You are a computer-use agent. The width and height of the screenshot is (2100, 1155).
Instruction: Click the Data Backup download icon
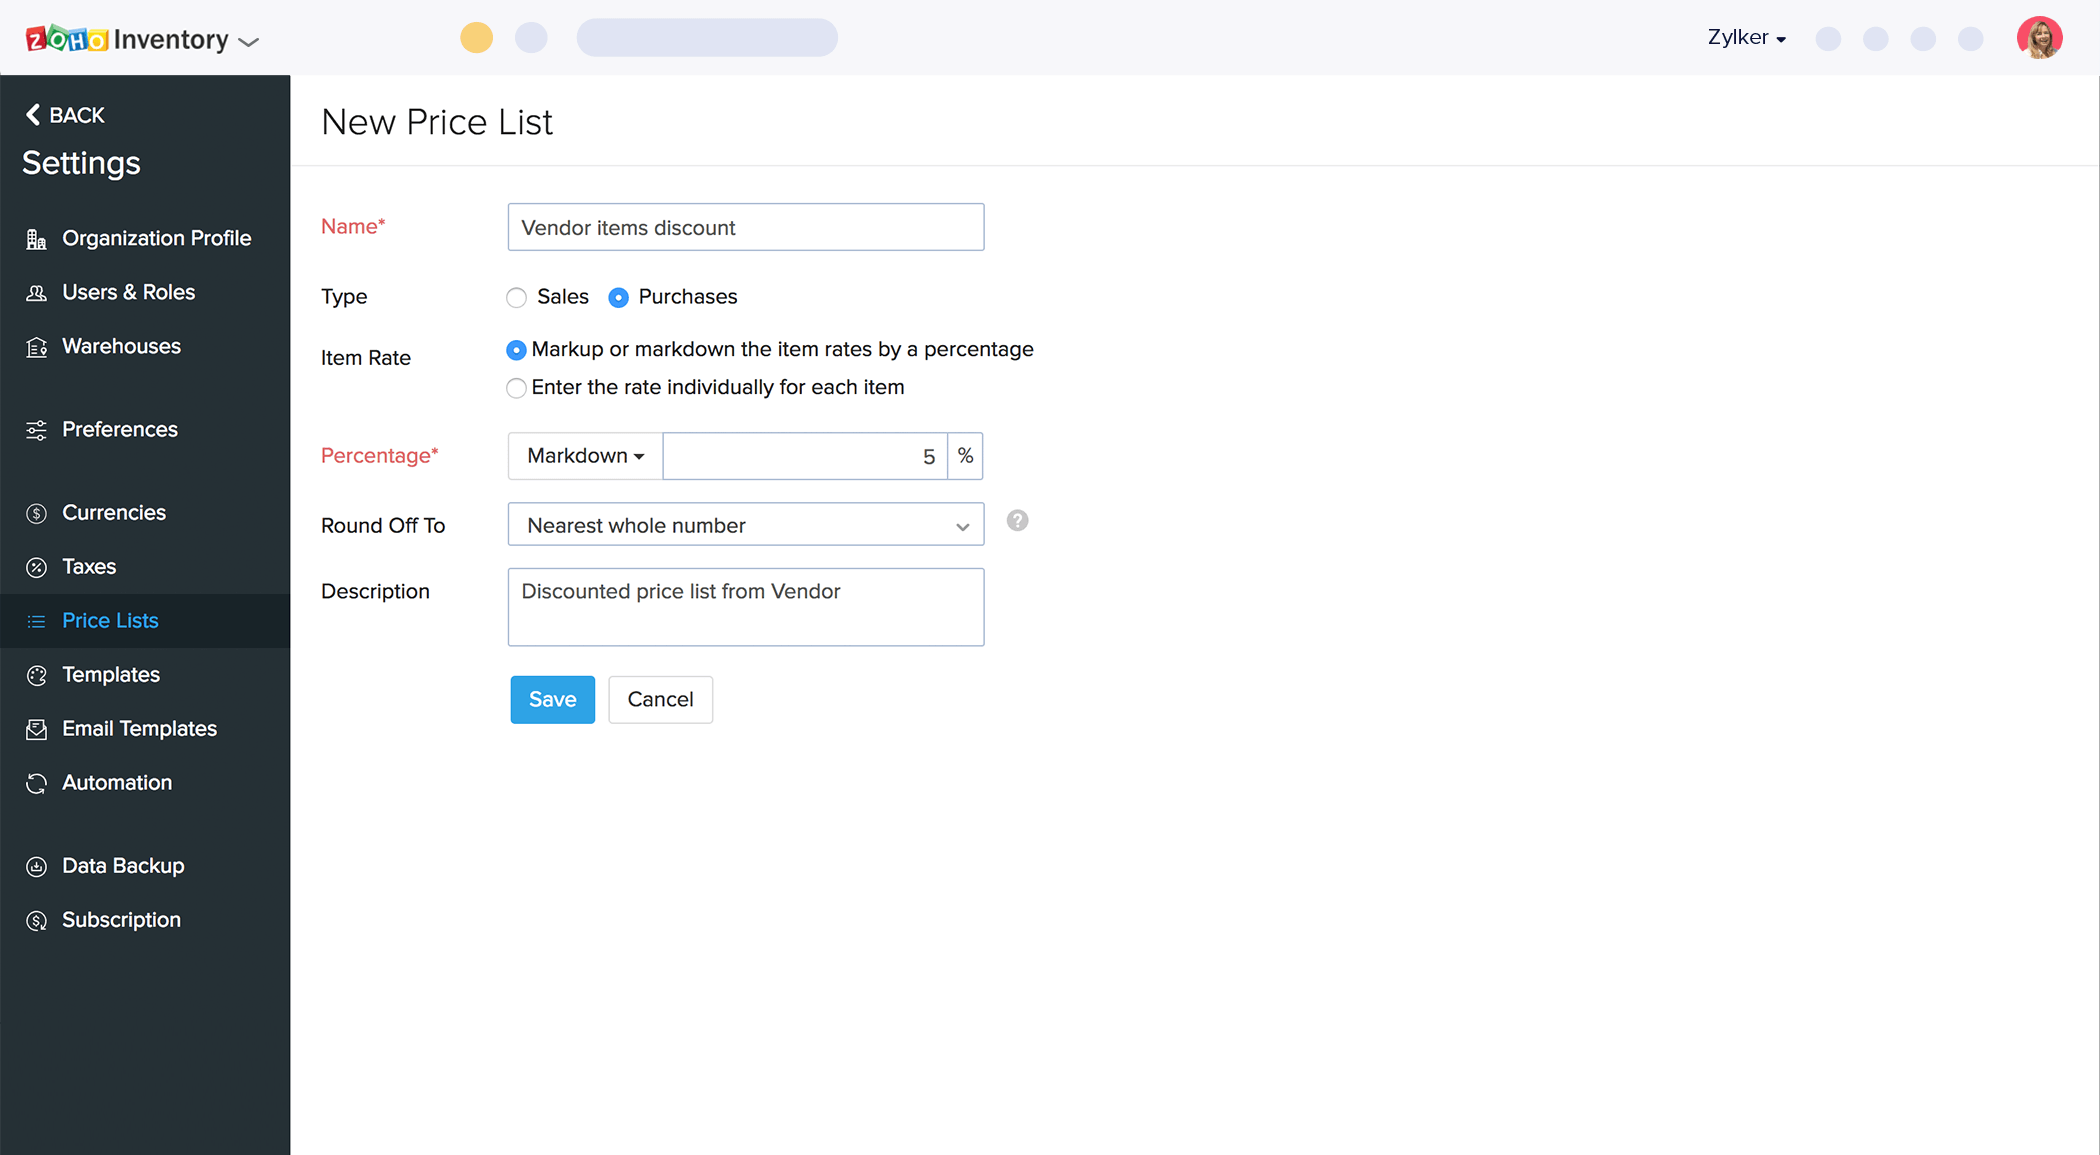pyautogui.click(x=36, y=866)
